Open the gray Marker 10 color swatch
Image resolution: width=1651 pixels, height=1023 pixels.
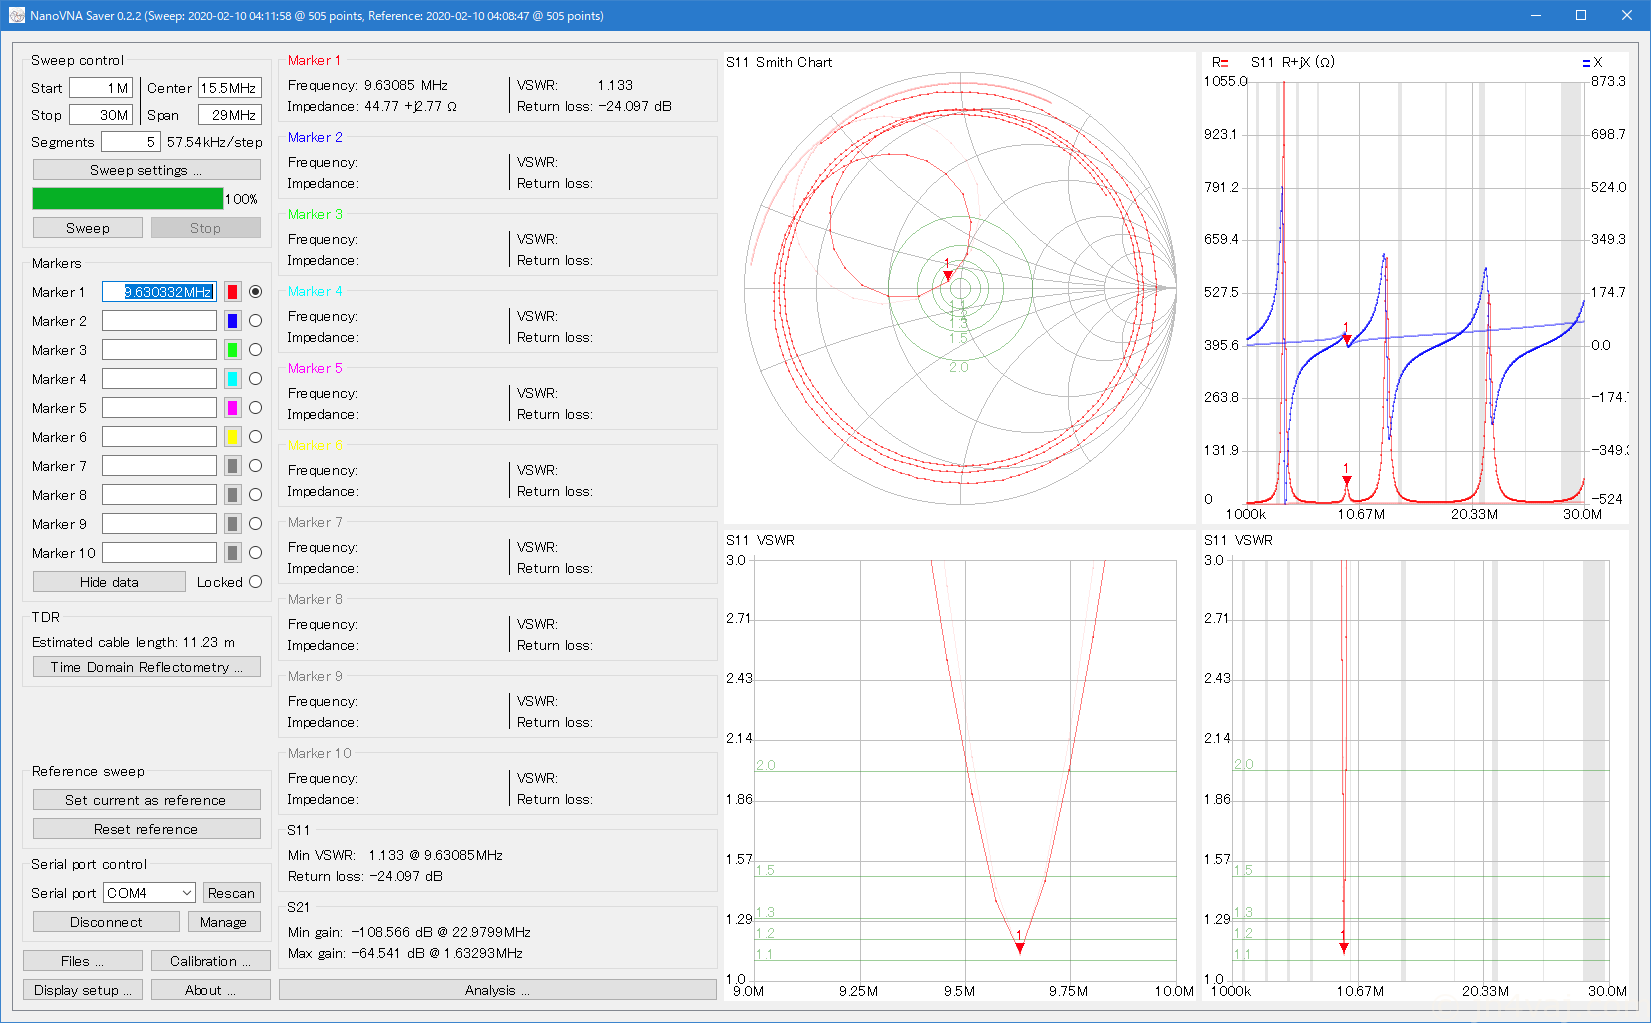pos(232,553)
